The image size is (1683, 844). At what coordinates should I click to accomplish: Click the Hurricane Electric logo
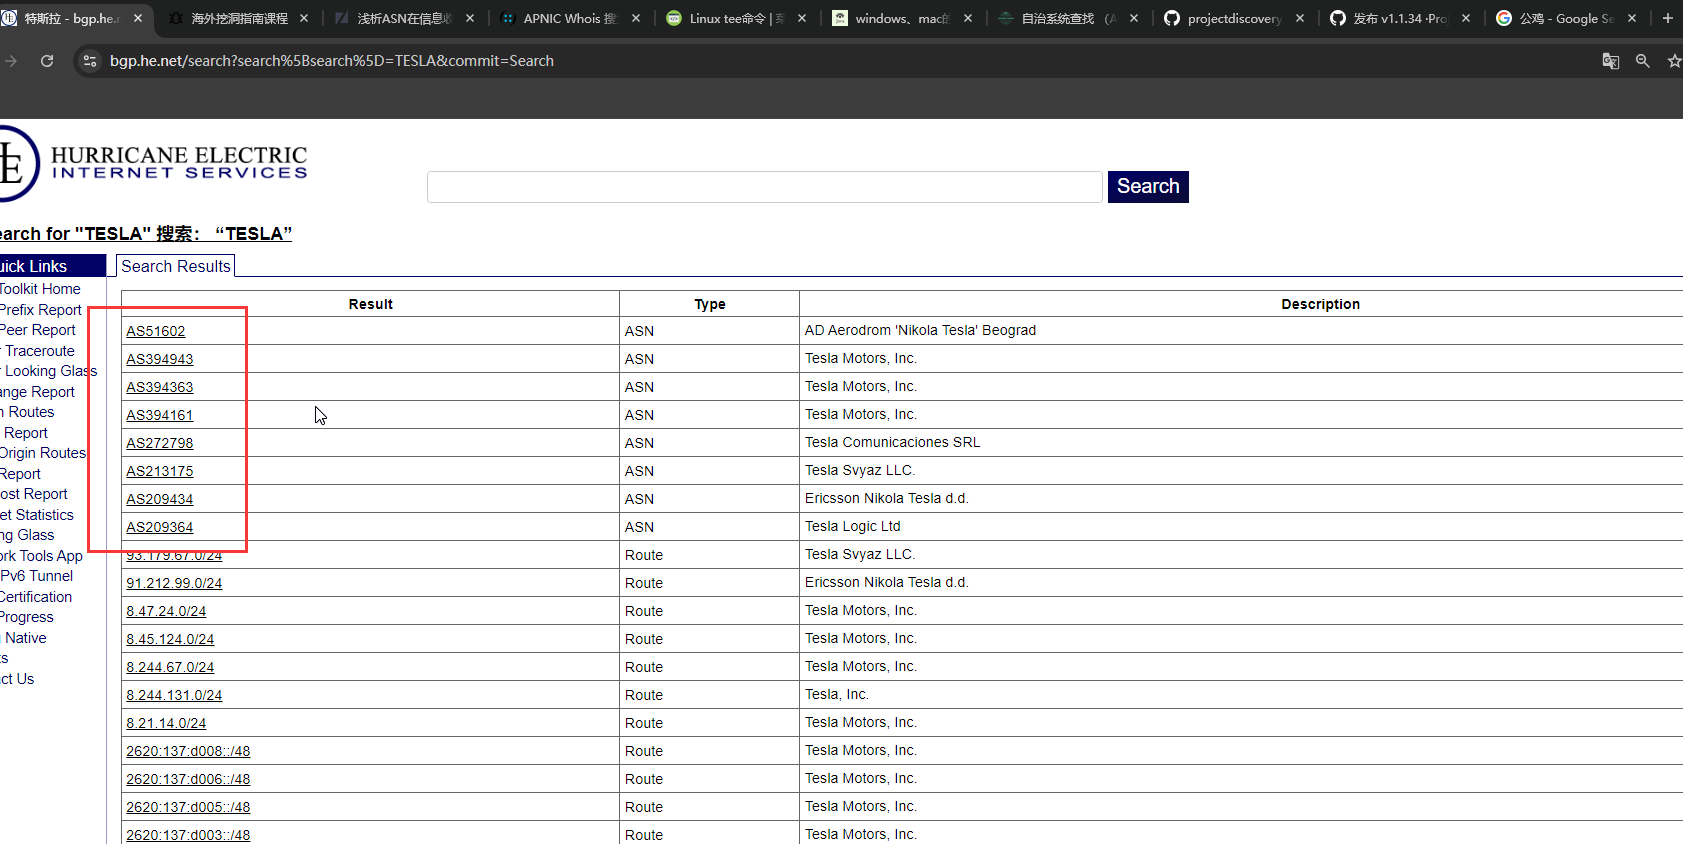click(x=153, y=163)
